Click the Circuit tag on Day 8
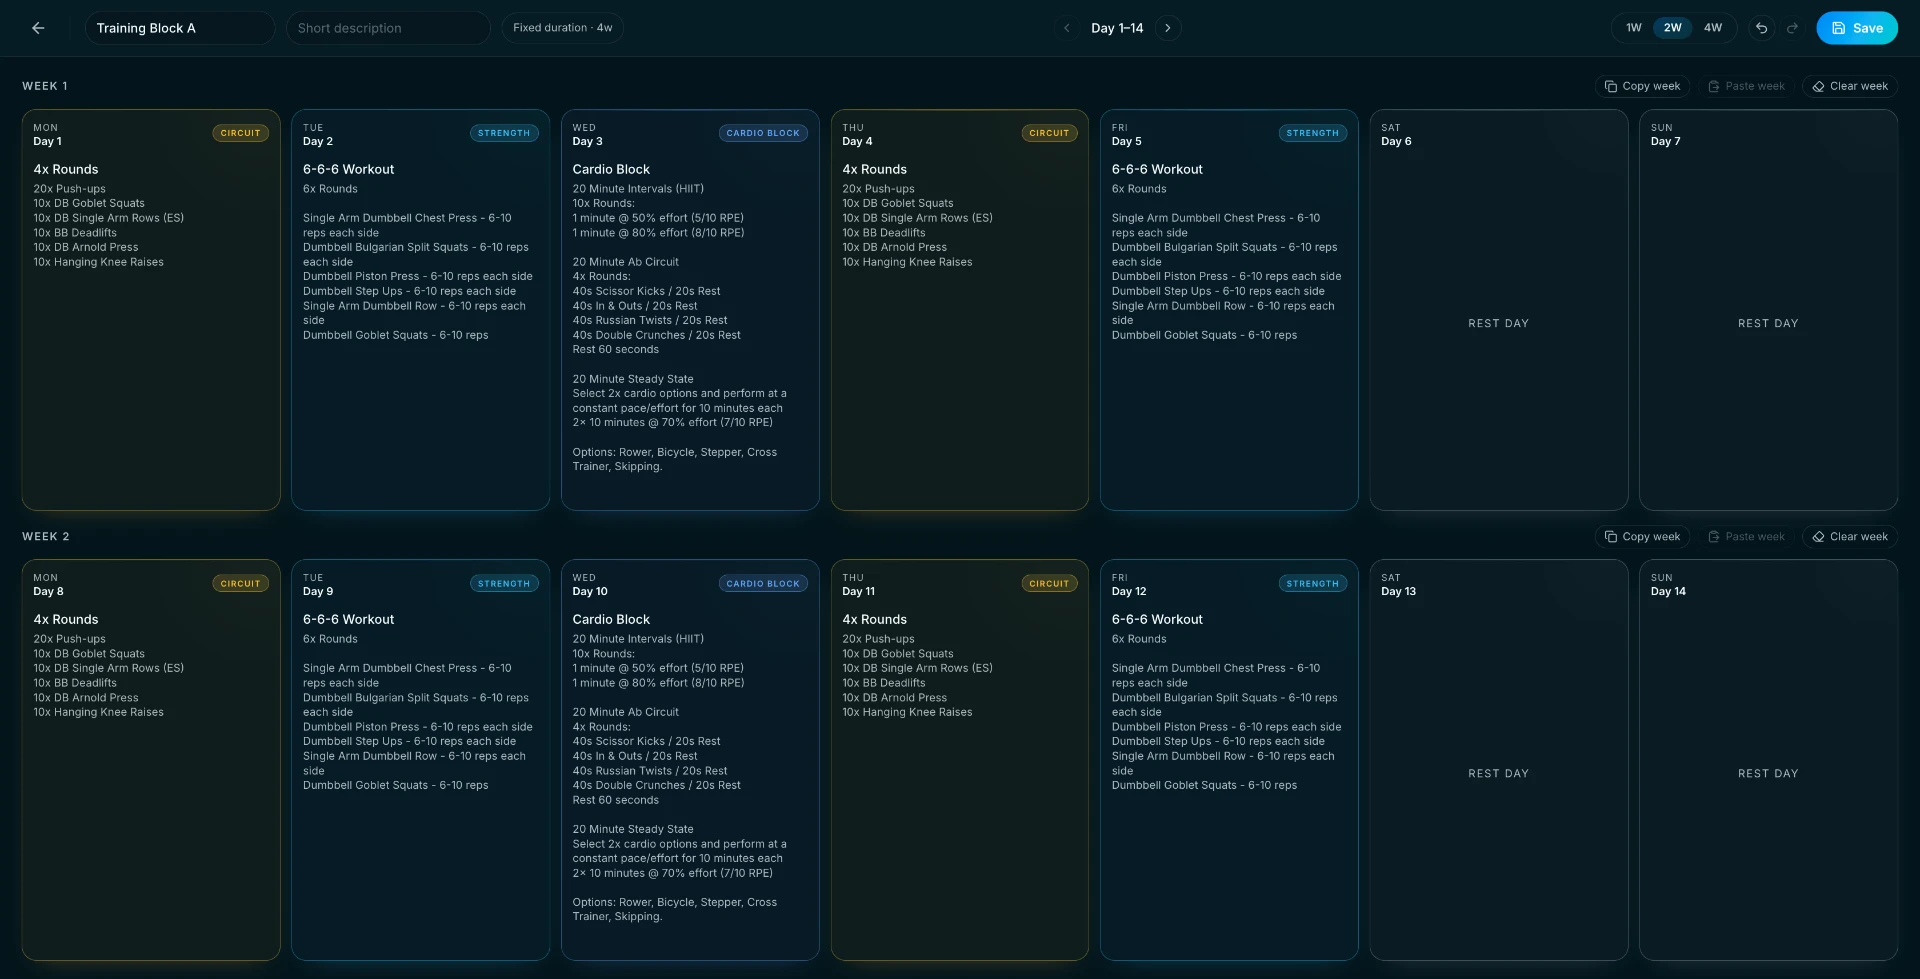This screenshot has height=979, width=1920. pyautogui.click(x=240, y=584)
